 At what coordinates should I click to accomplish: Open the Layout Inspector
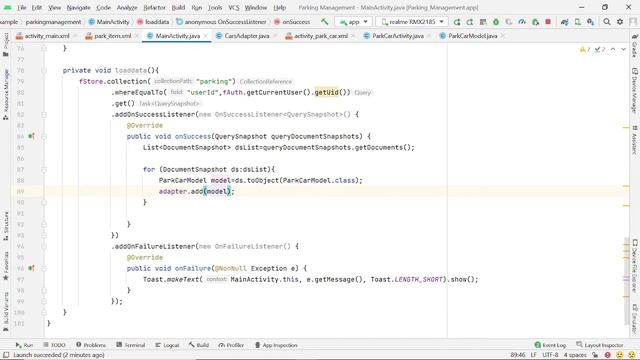[x=600, y=345]
